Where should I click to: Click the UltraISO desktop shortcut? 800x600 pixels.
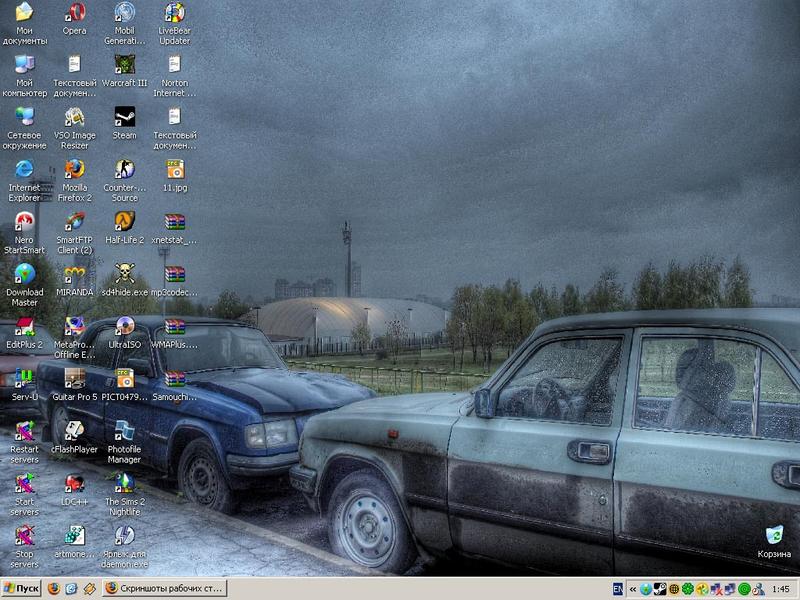[124, 327]
